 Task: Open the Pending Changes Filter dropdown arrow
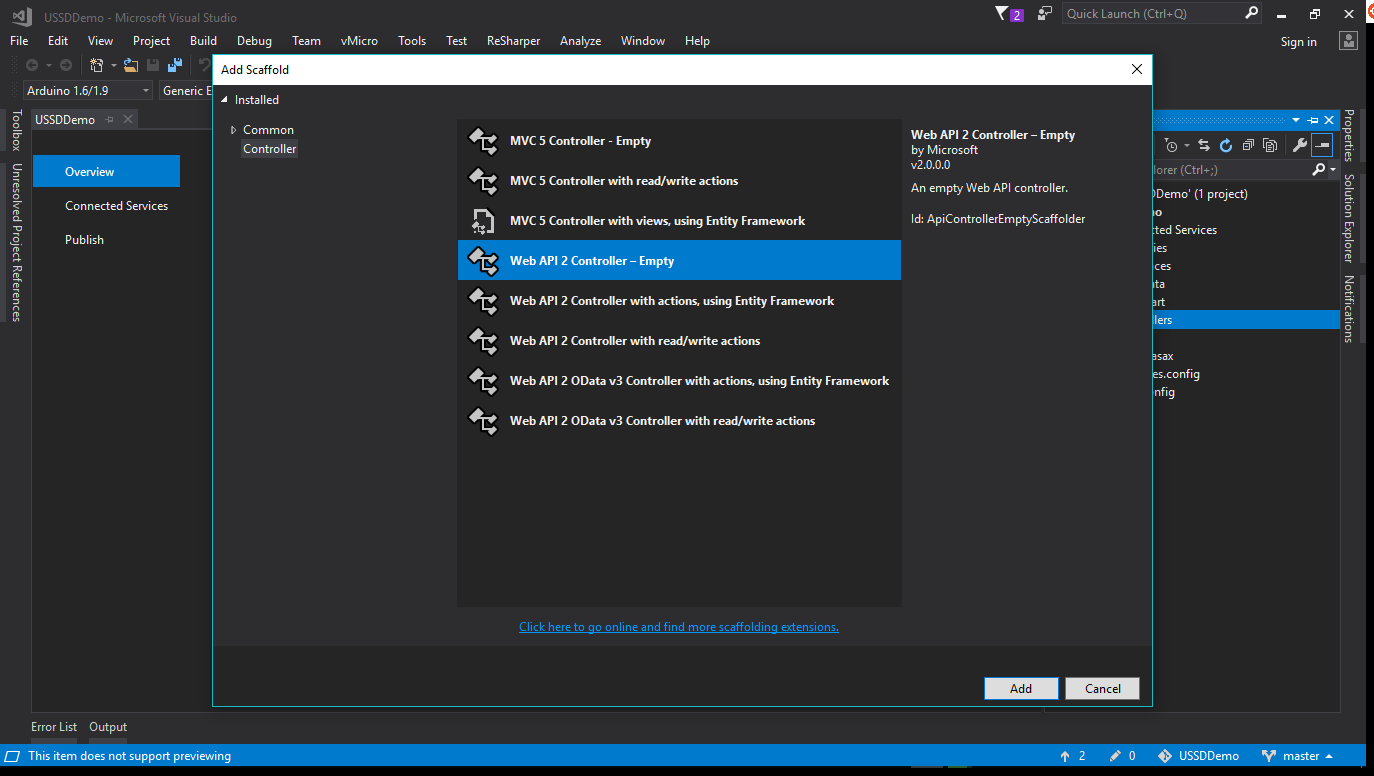coord(1186,145)
